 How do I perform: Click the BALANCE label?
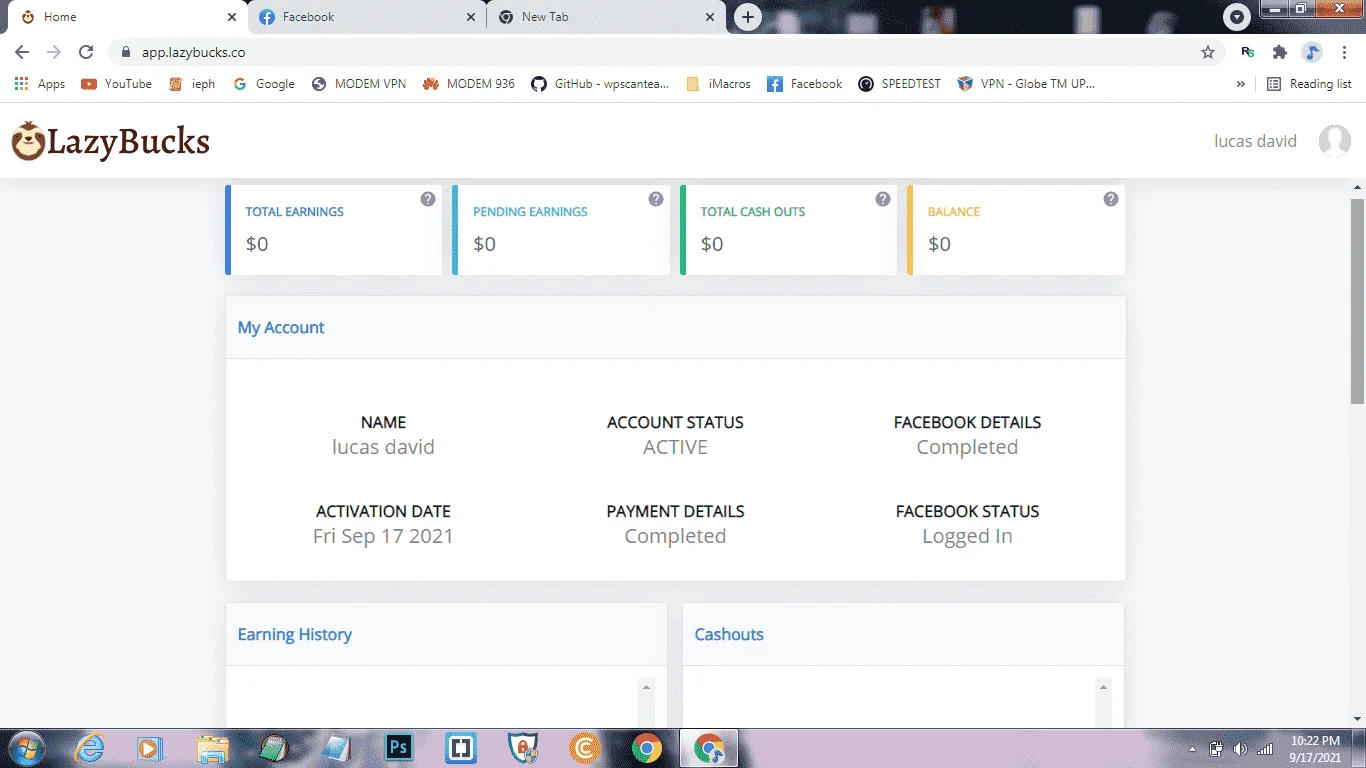pyautogui.click(x=954, y=212)
